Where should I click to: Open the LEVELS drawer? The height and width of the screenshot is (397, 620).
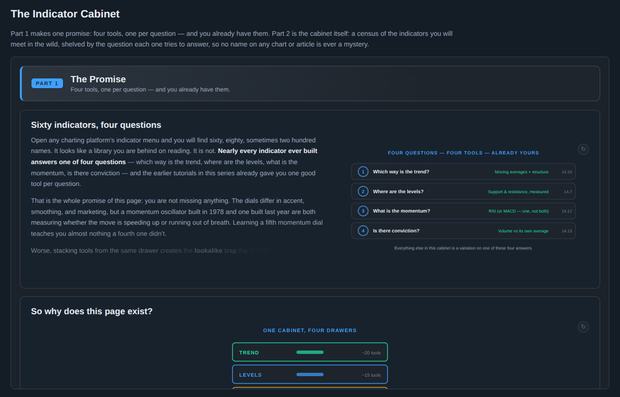(310, 374)
